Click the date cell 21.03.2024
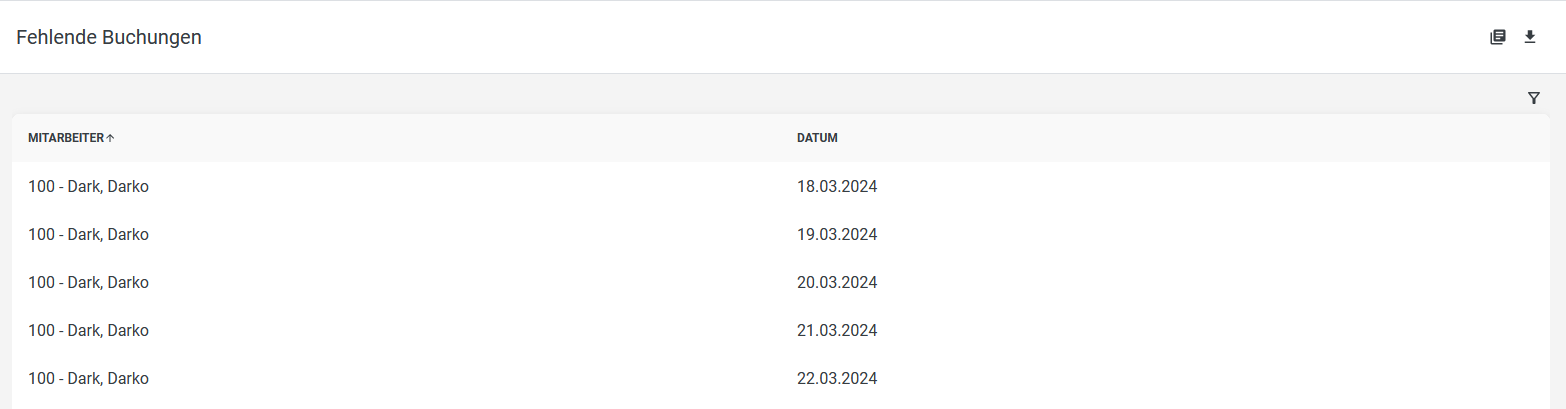The image size is (1566, 409). 837,330
